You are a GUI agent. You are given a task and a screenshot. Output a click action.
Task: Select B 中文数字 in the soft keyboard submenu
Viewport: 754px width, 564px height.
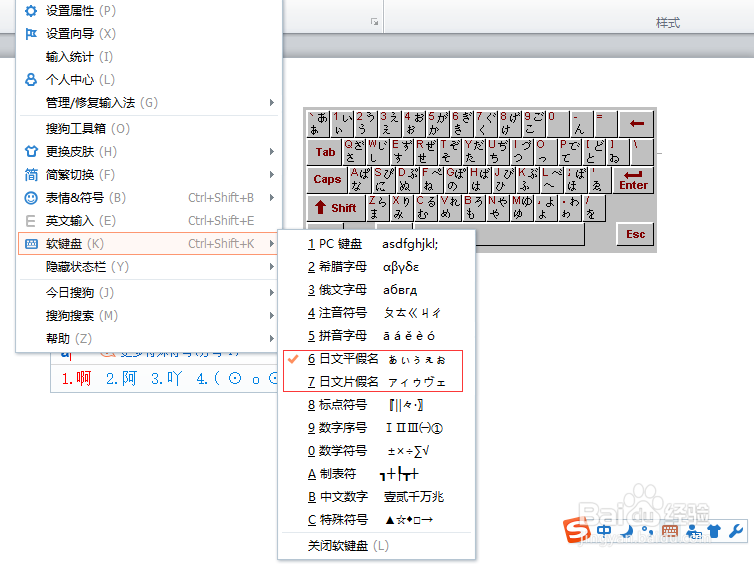click(376, 497)
